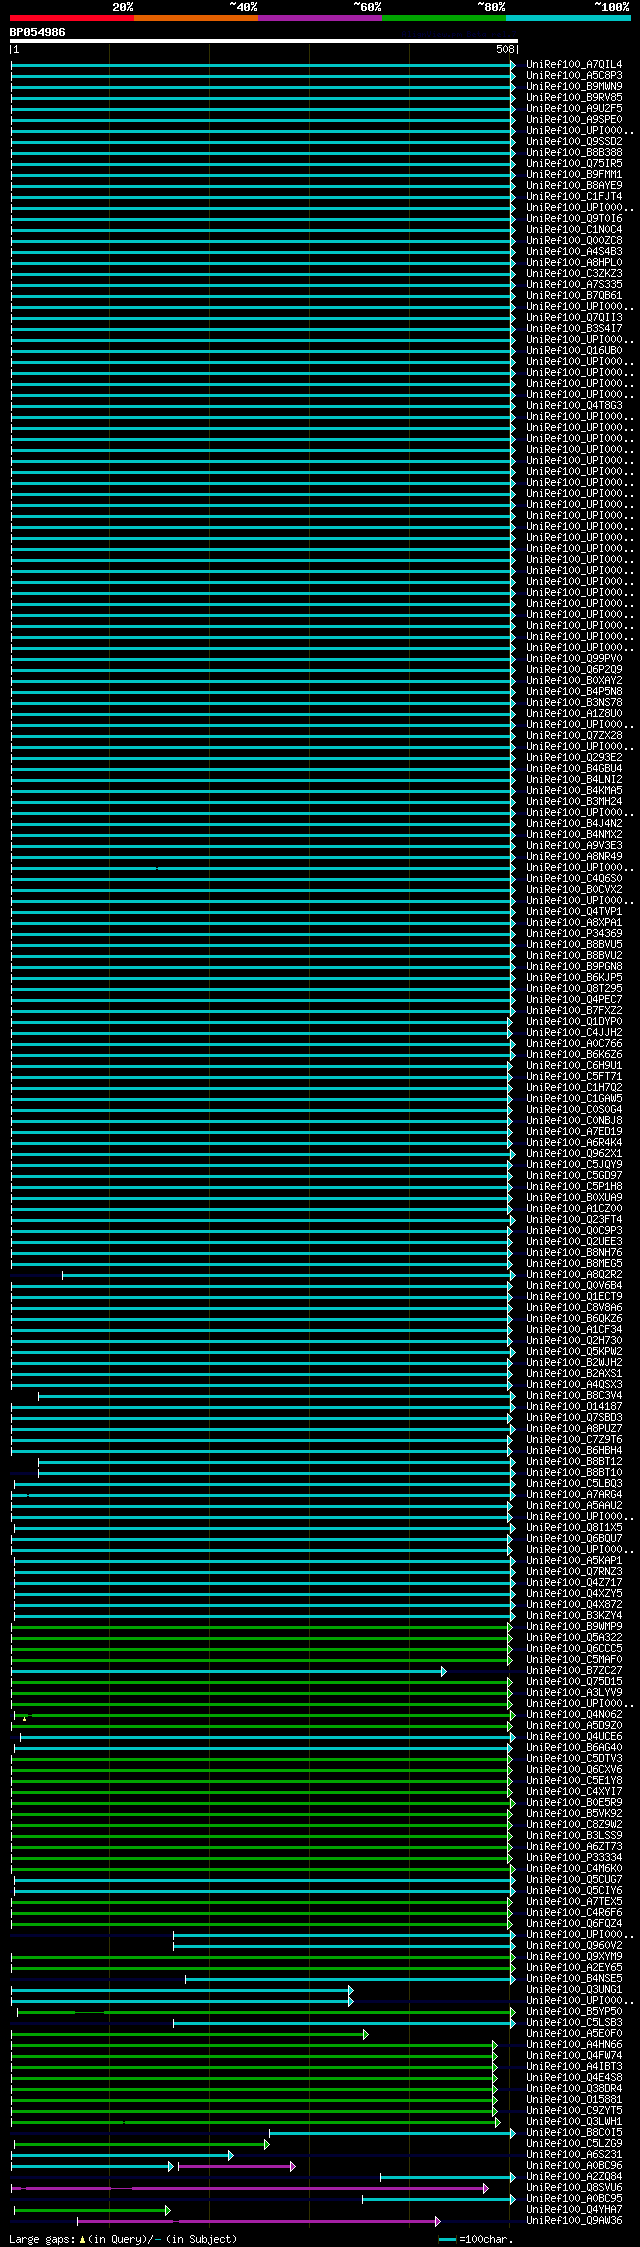Select label UniRef100_C1H7Q2
Image resolution: width=640 pixels, height=2247 pixels.
tap(574, 1088)
